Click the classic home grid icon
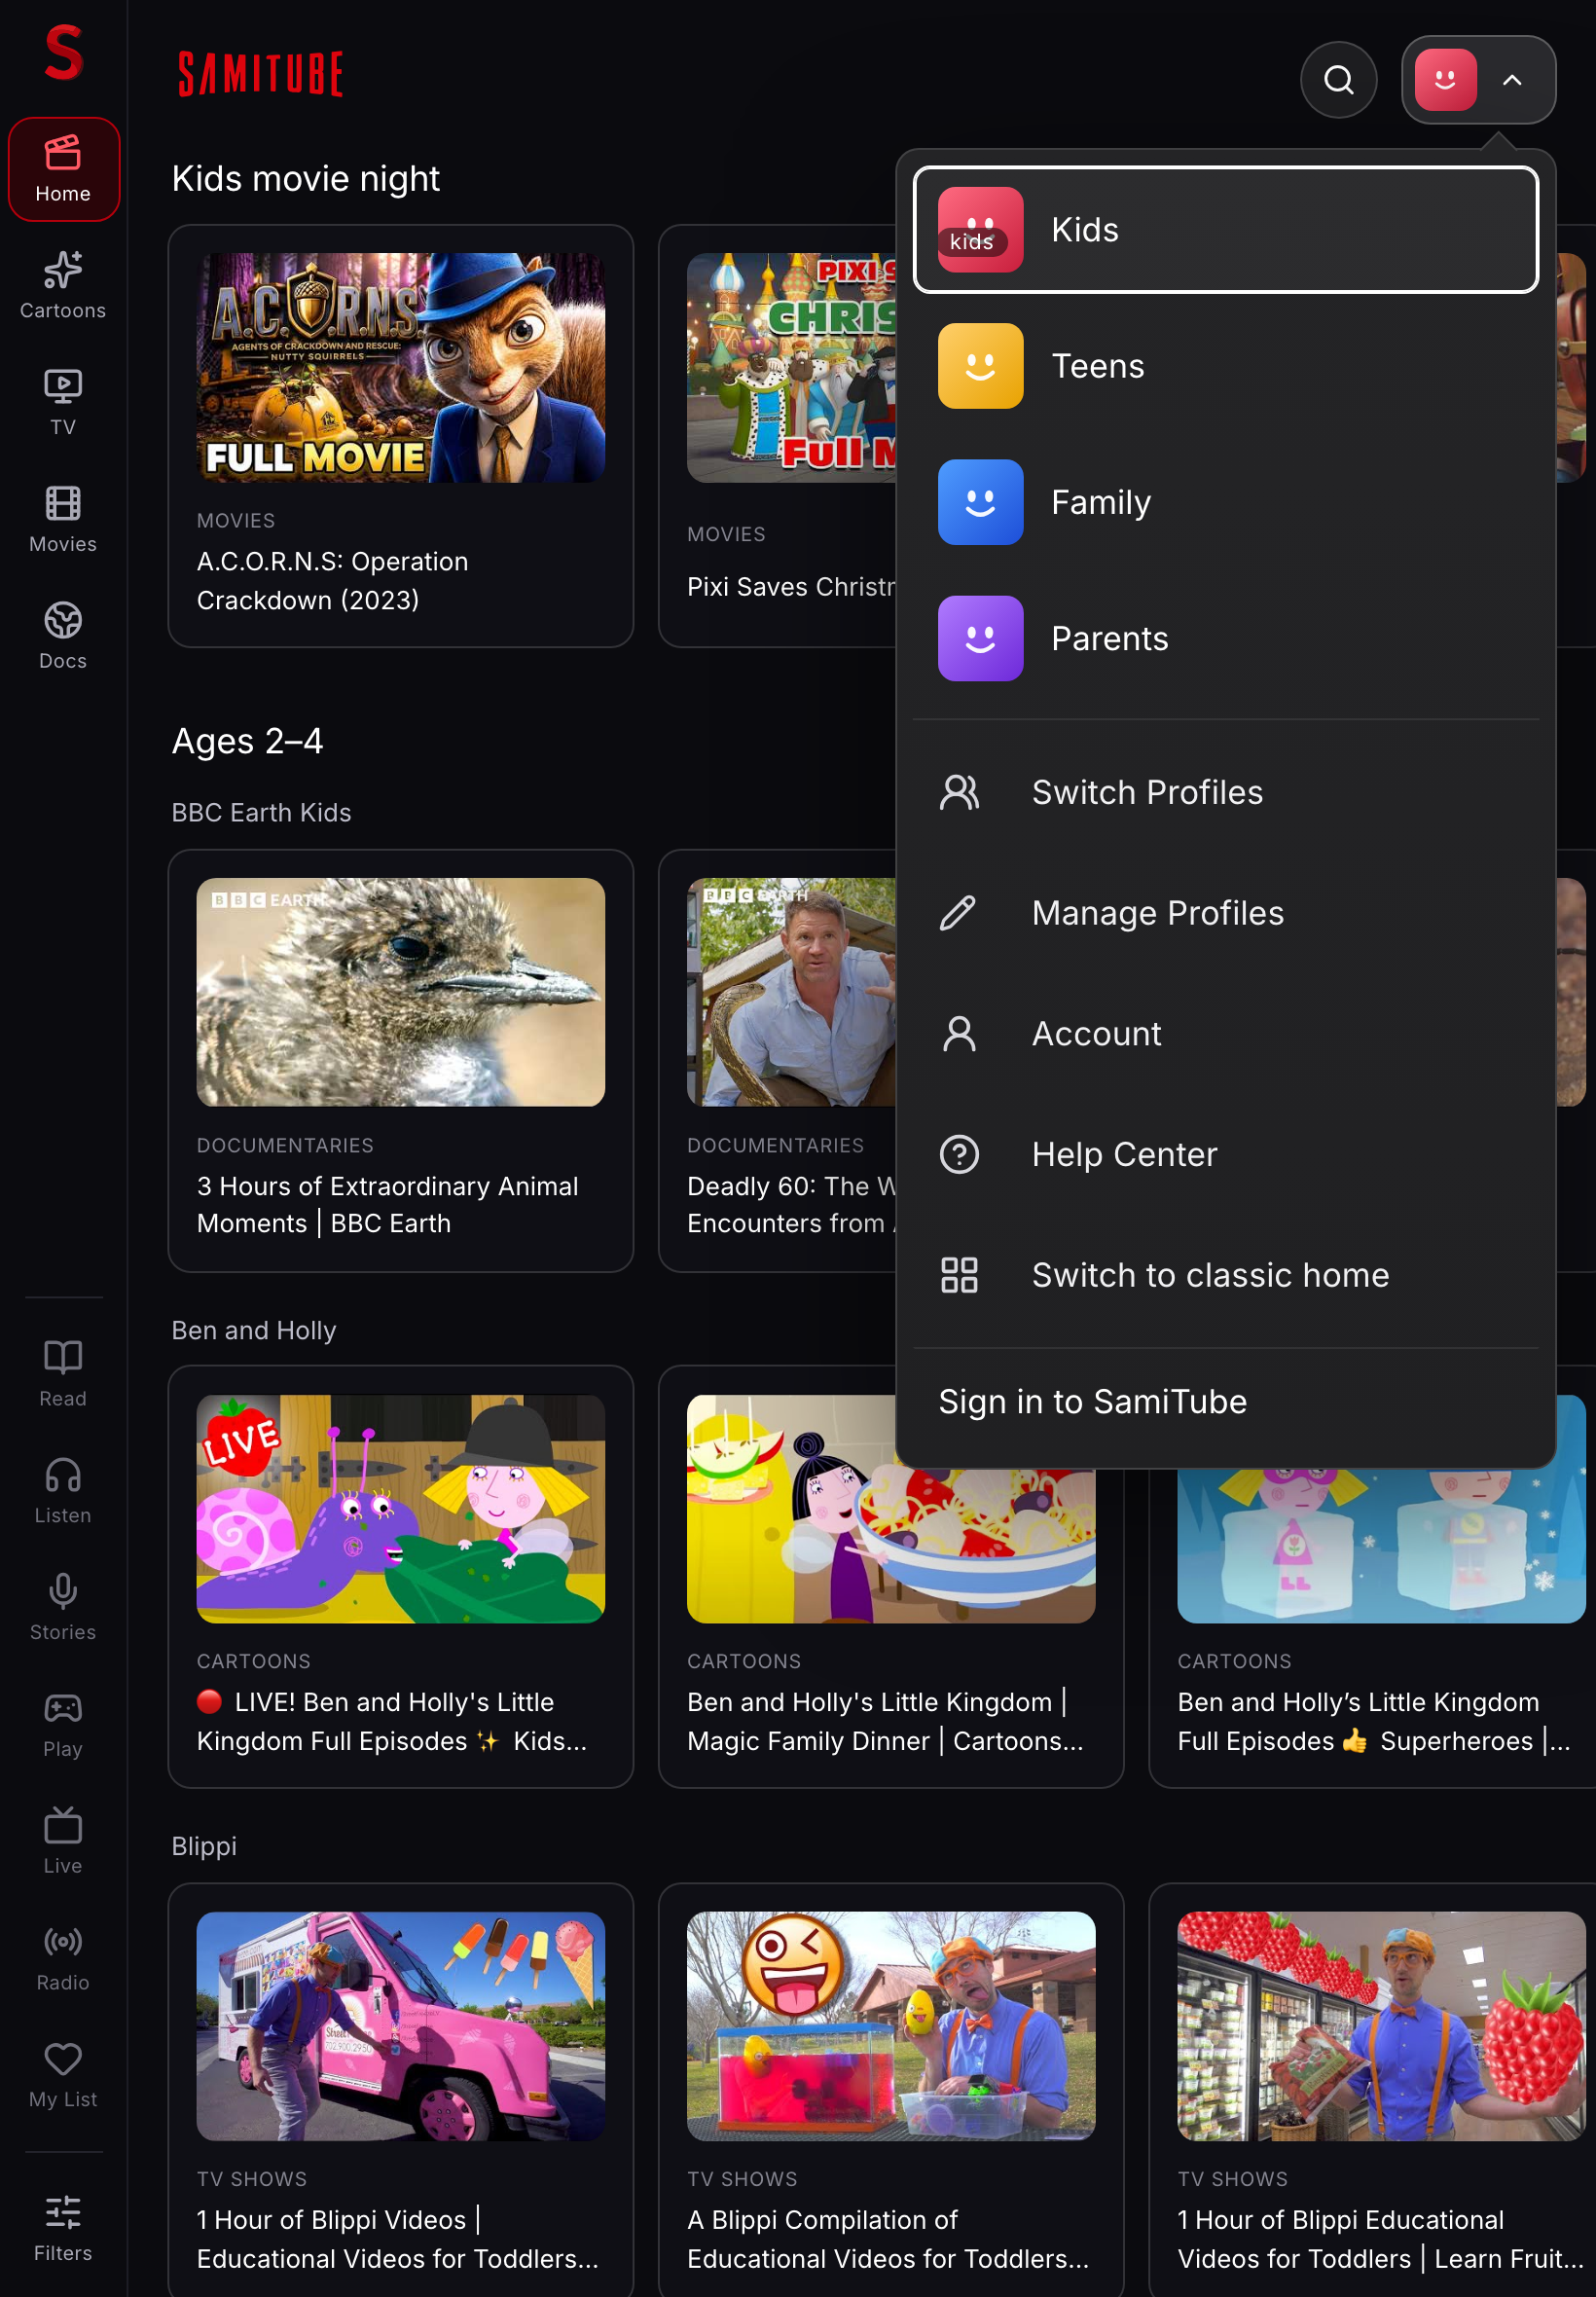Image resolution: width=1596 pixels, height=2297 pixels. (x=959, y=1275)
